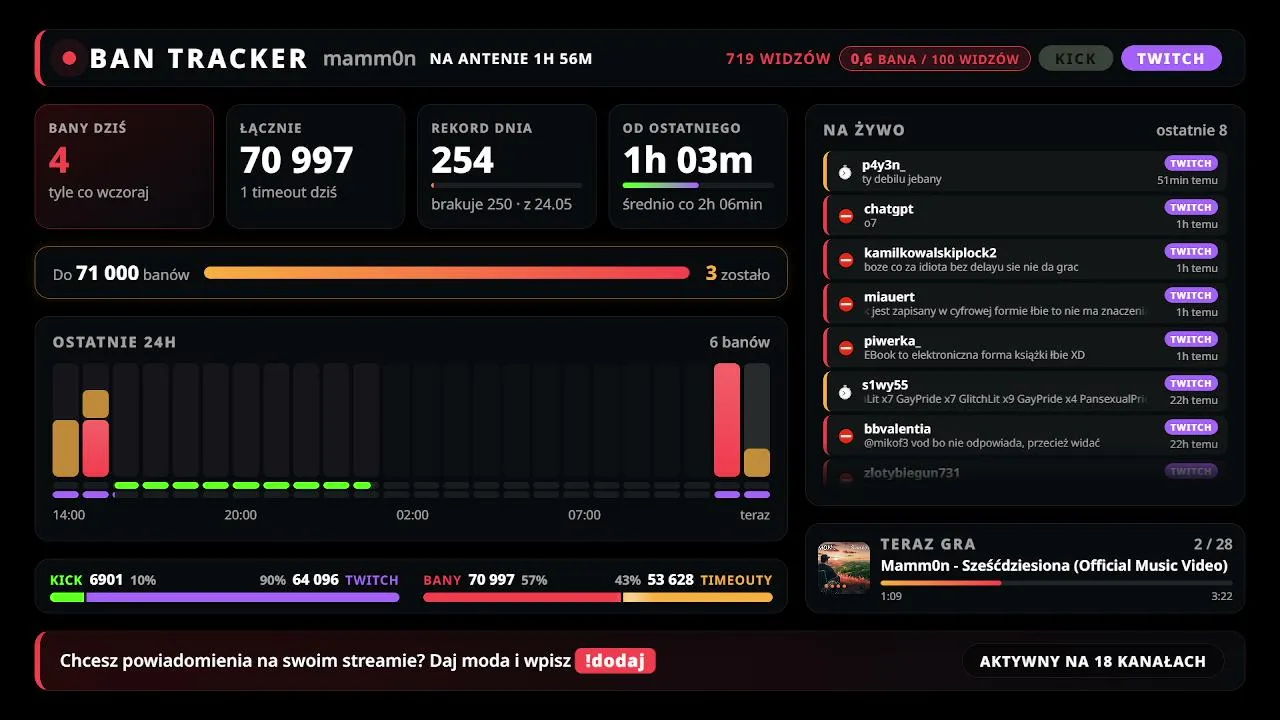This screenshot has height=720, width=1280.
Task: Click username chatgpt in live feed
Action: tap(889, 209)
